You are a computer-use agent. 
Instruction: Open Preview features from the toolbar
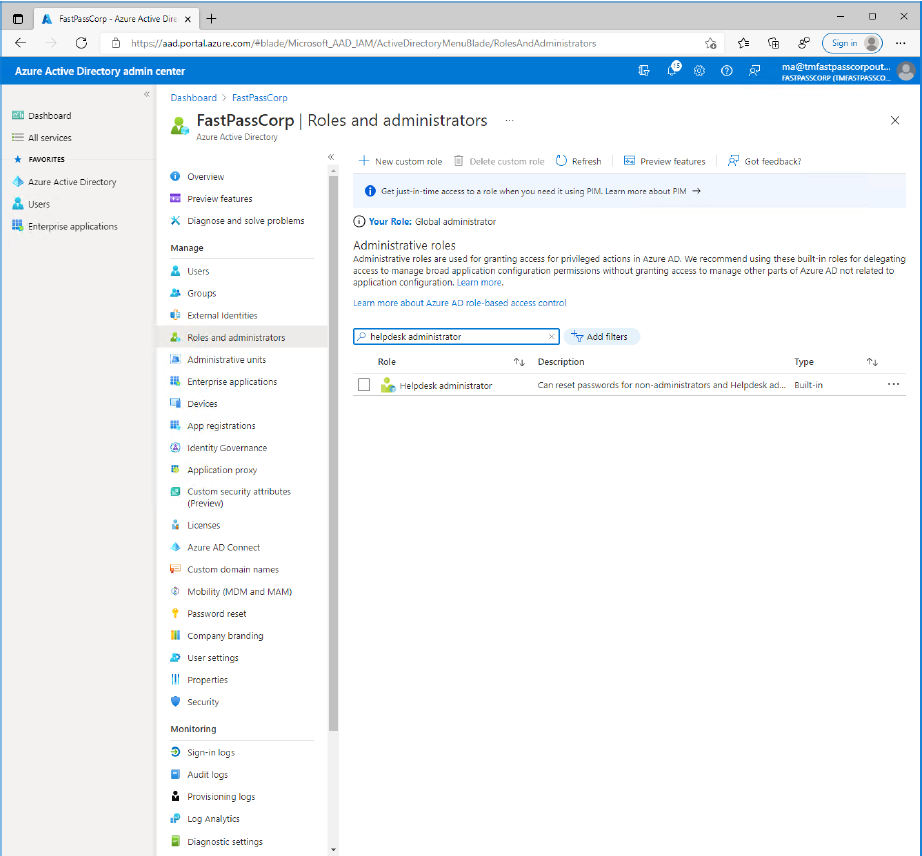click(664, 161)
